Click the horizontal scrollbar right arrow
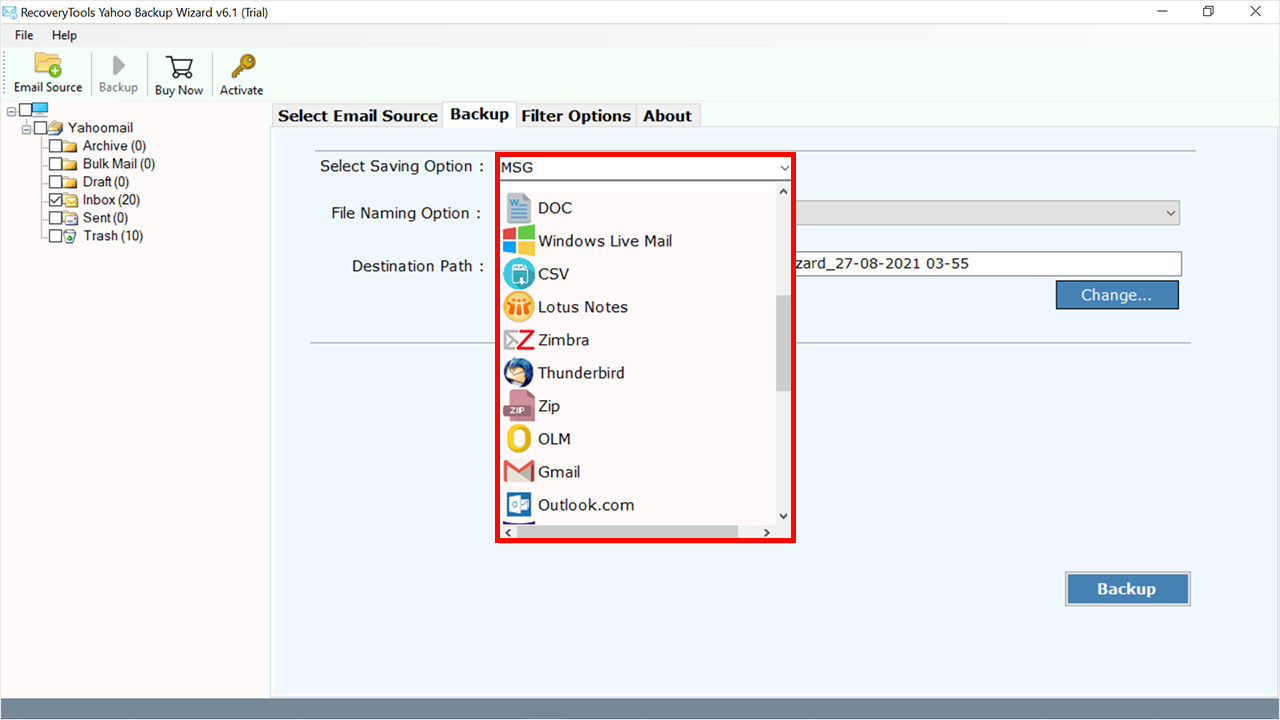 (767, 533)
